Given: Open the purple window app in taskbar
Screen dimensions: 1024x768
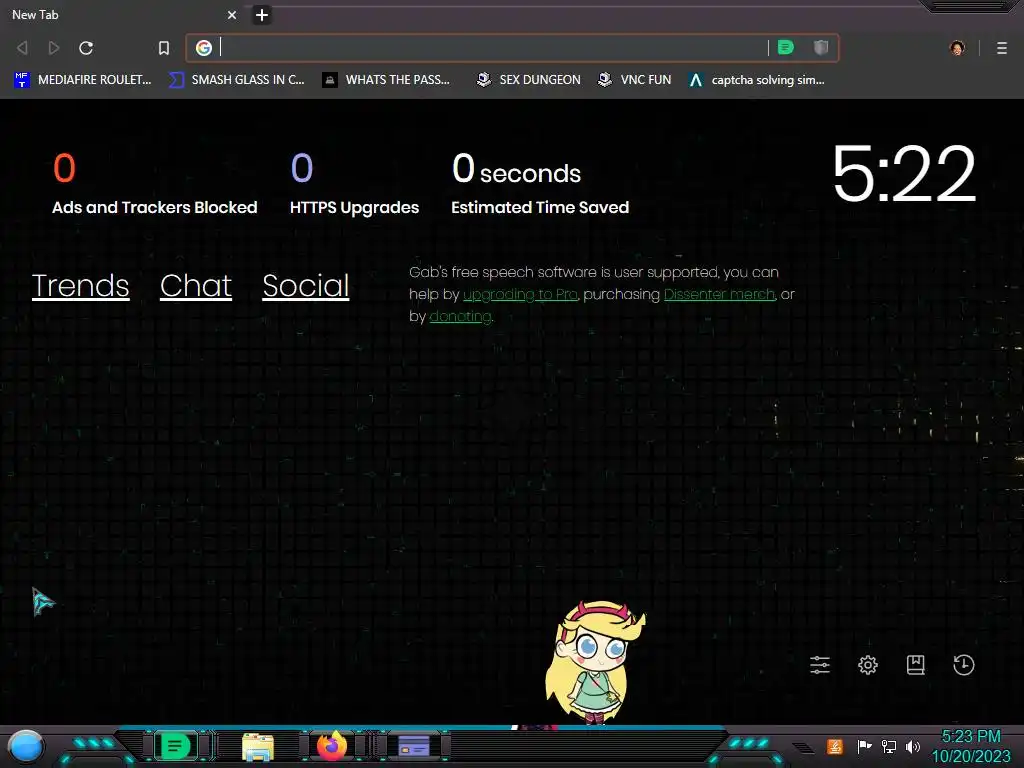Looking at the screenshot, I should [414, 746].
